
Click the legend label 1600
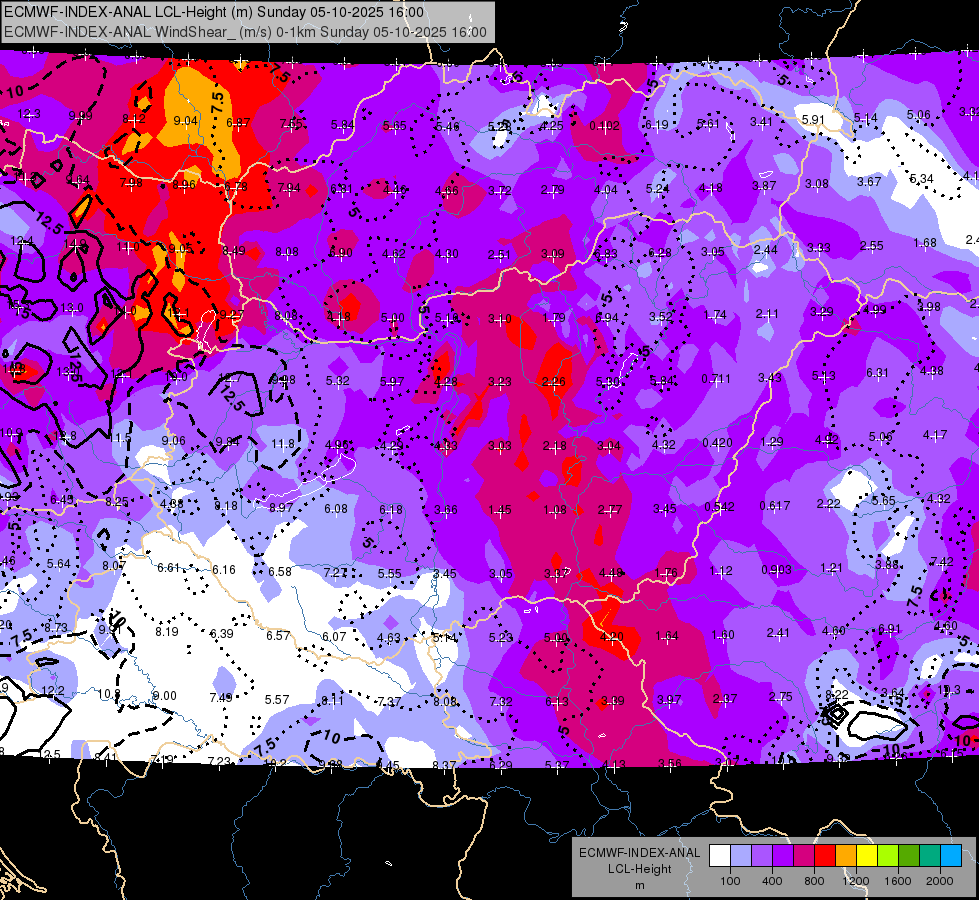898,881
